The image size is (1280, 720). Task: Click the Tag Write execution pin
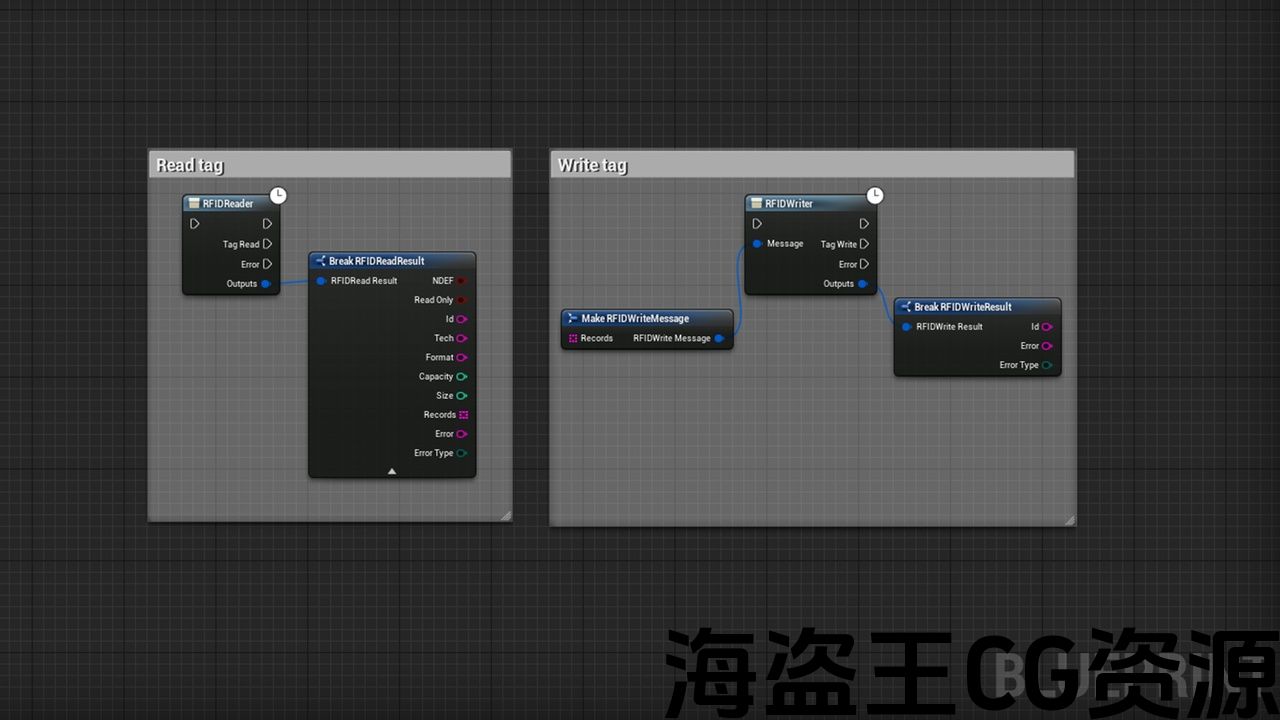click(864, 244)
